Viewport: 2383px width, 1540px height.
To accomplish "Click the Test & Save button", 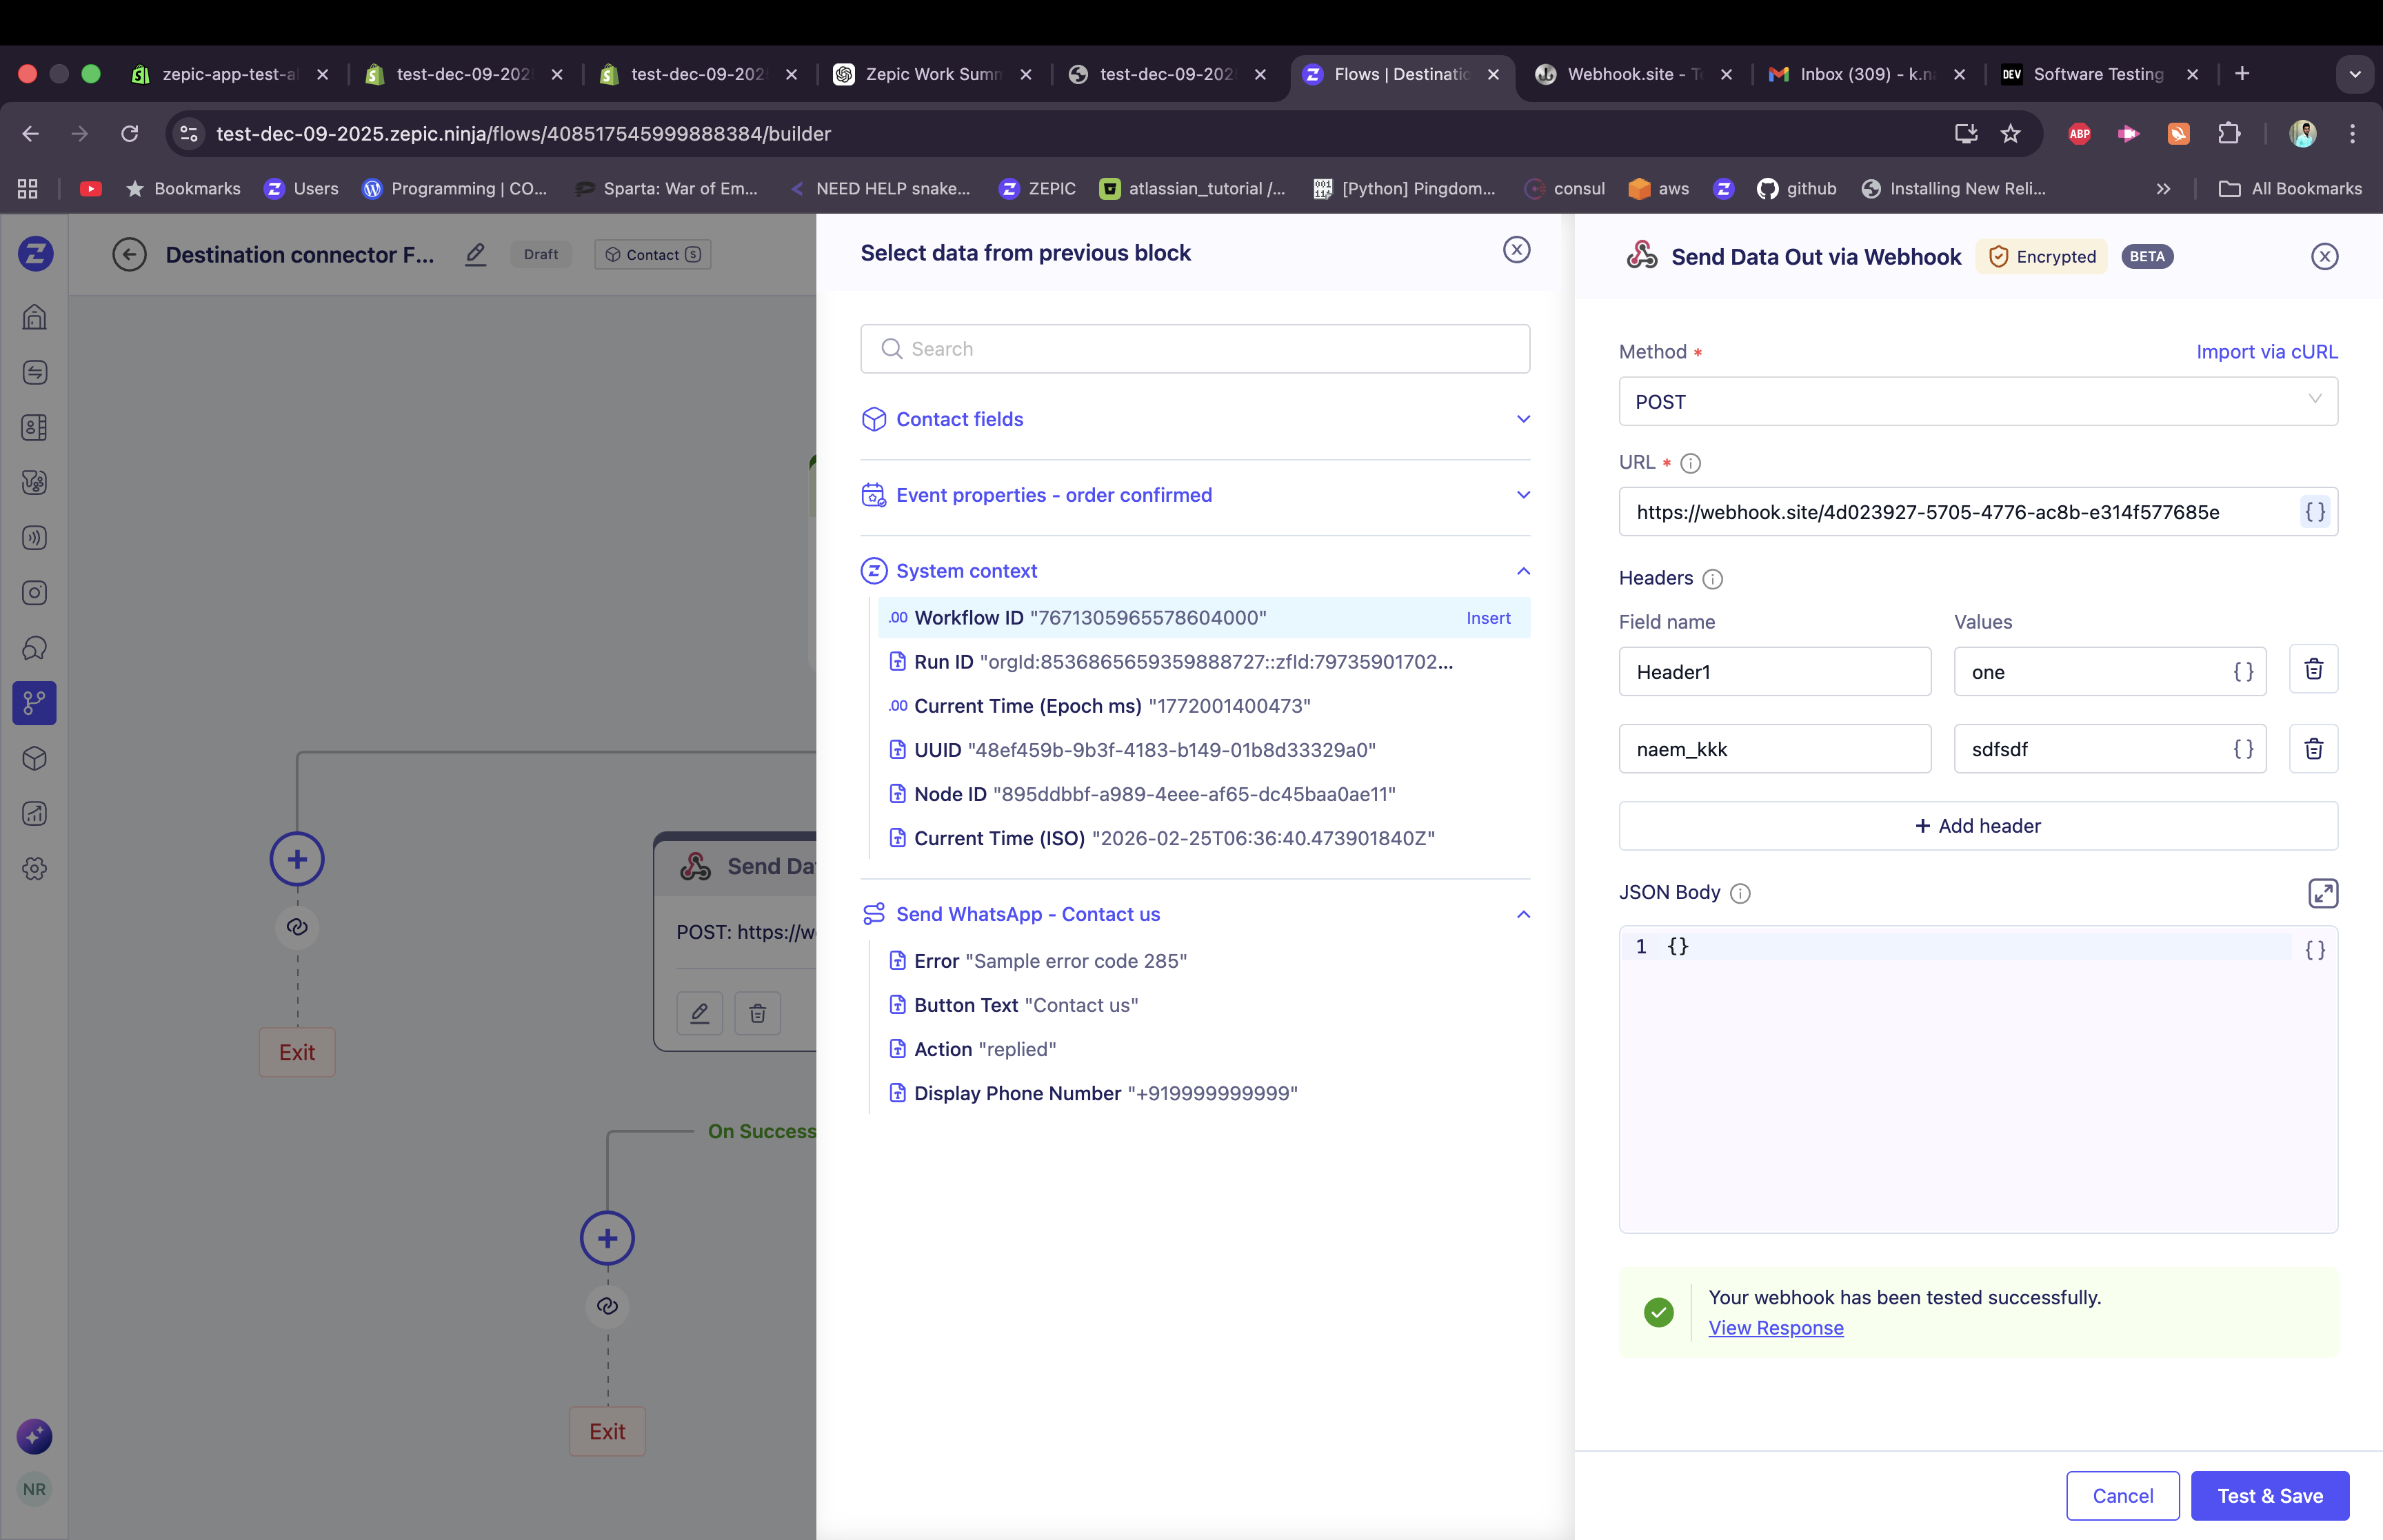I will pyautogui.click(x=2269, y=1496).
